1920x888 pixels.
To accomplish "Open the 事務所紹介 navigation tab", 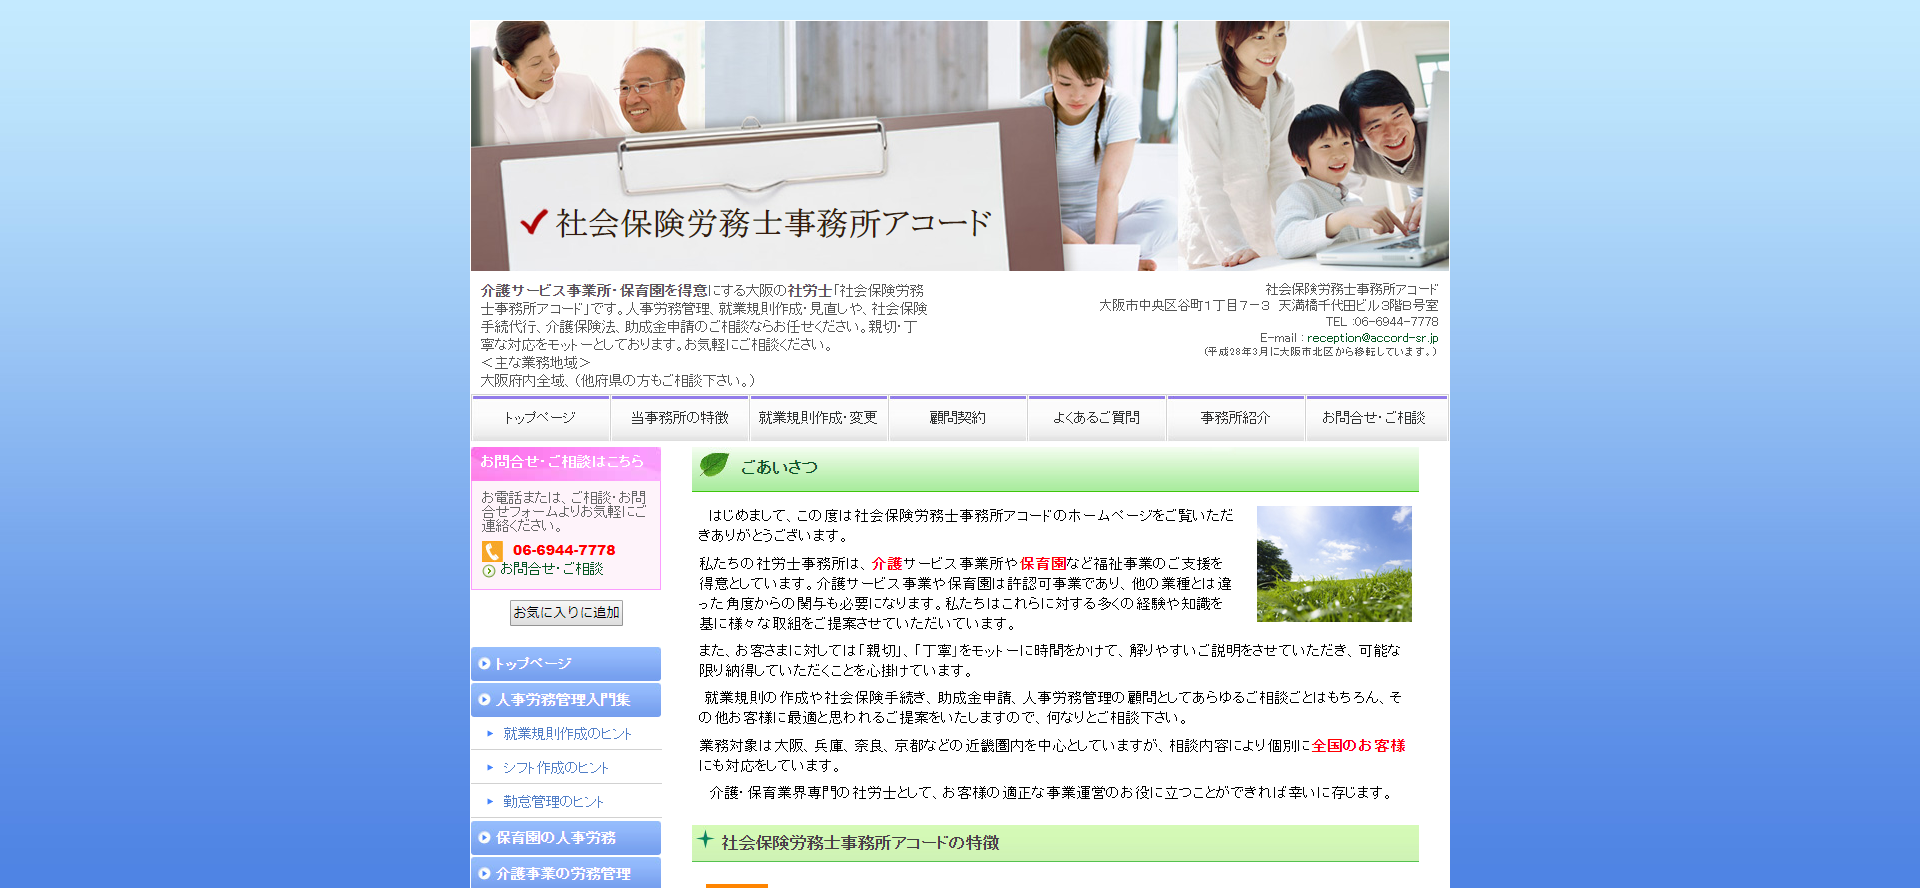I will [x=1235, y=418].
